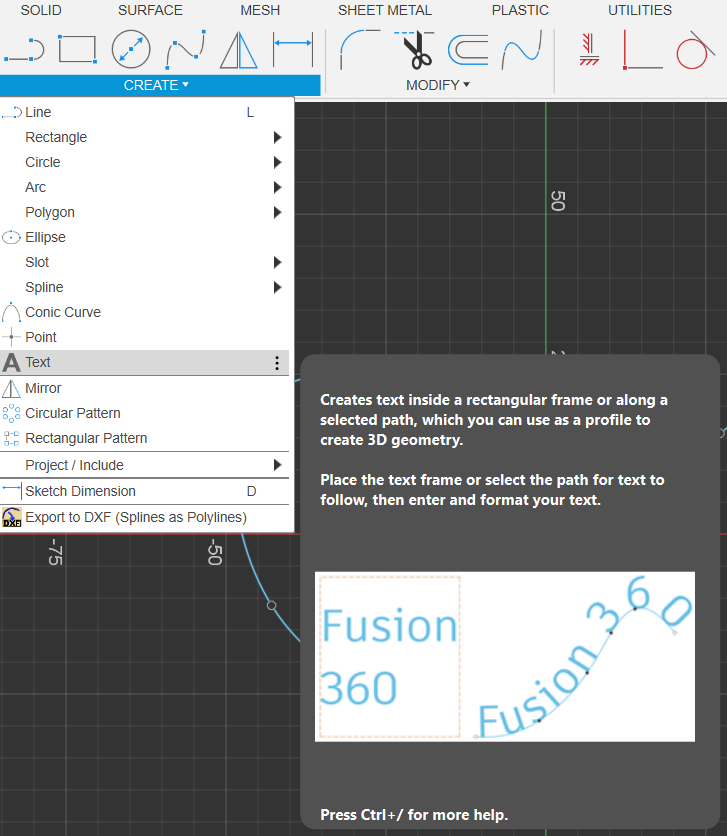Select the blue curve icon in Modify

pos(522,50)
